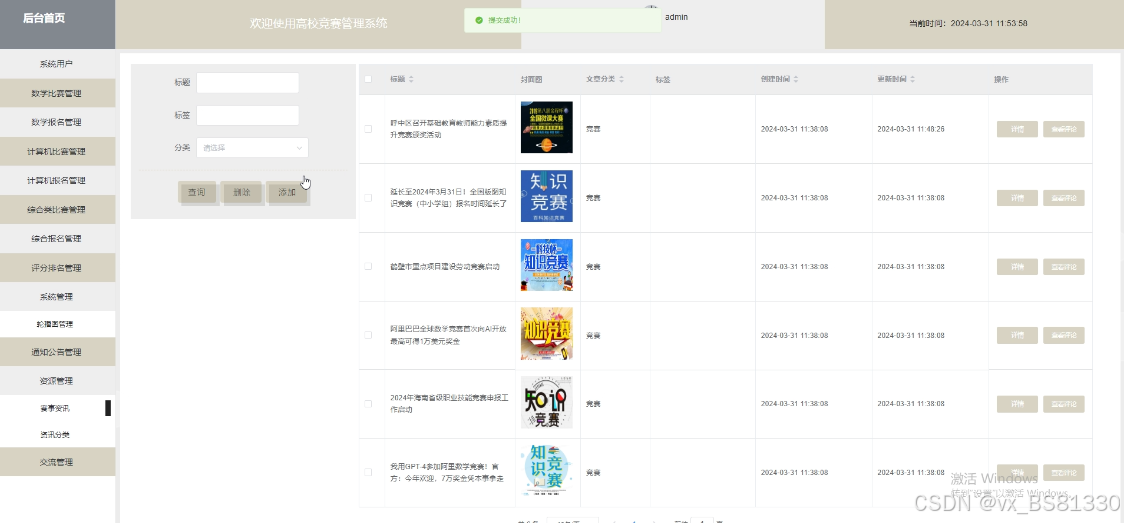Click title text 2024年海南省级职业技能竞赛申报工作启动
1124x523 pixels.
tap(449, 404)
